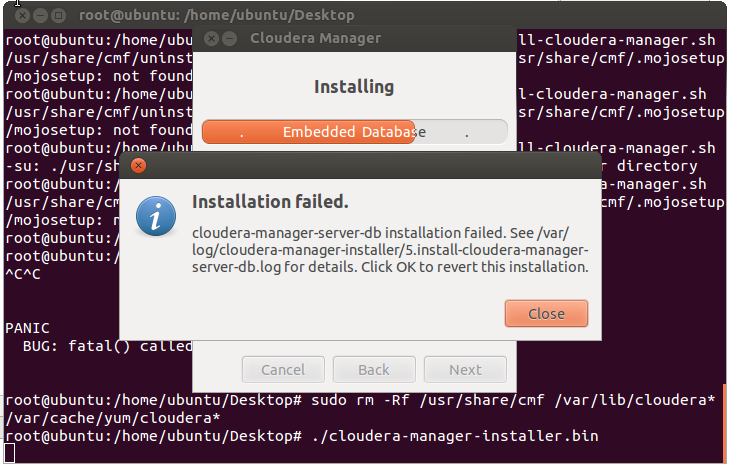
Task: Click the Installing heading text
Action: [354, 87]
